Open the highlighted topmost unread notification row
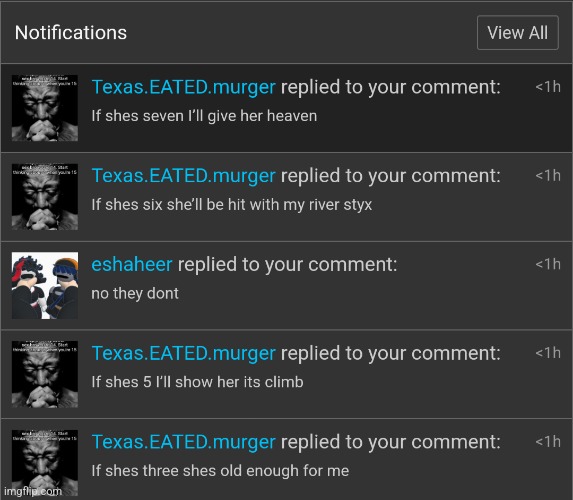The width and height of the screenshot is (573, 500). (286, 108)
